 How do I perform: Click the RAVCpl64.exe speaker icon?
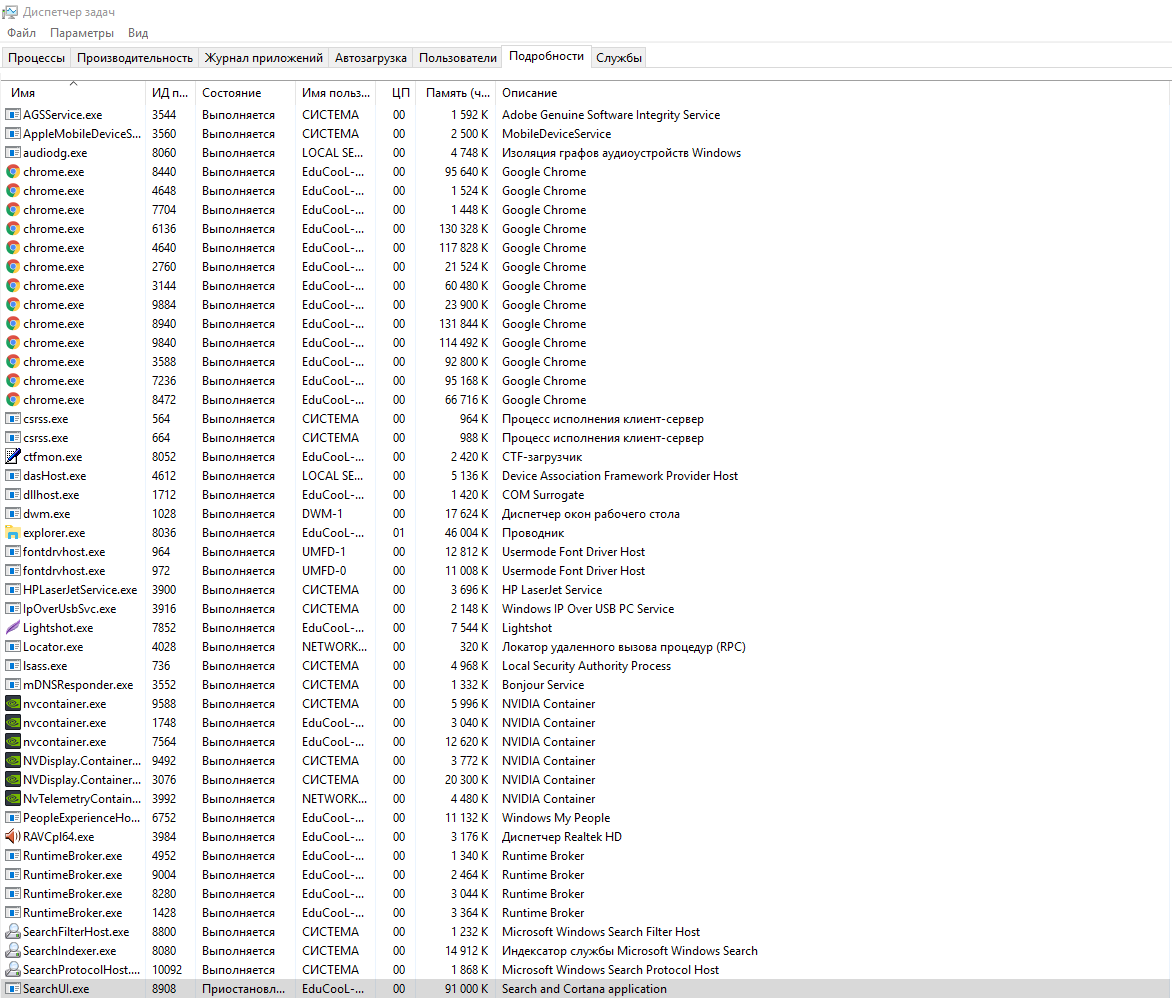(x=13, y=837)
